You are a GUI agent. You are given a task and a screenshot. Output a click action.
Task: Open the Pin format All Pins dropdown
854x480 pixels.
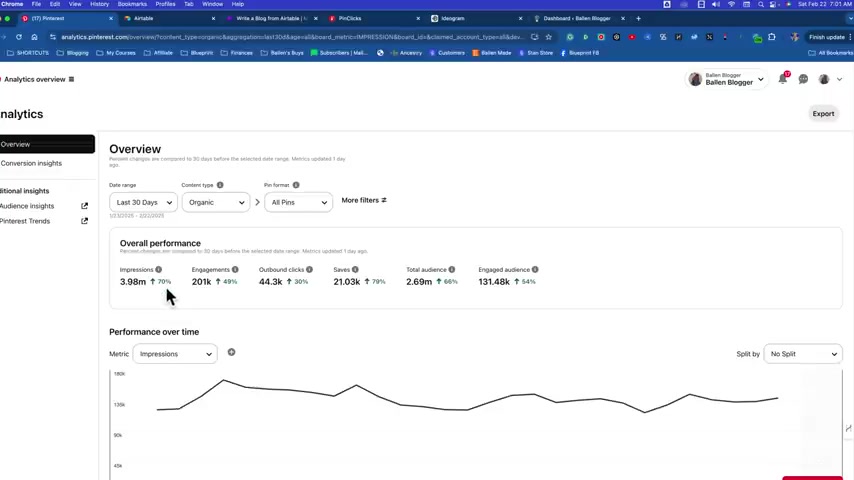[298, 202]
